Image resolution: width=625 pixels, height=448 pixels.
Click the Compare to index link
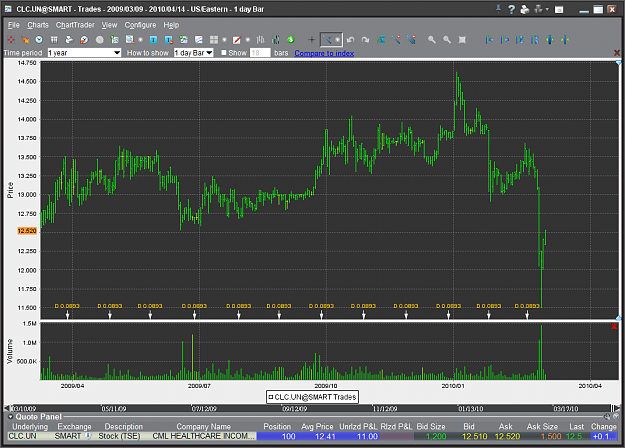[324, 53]
